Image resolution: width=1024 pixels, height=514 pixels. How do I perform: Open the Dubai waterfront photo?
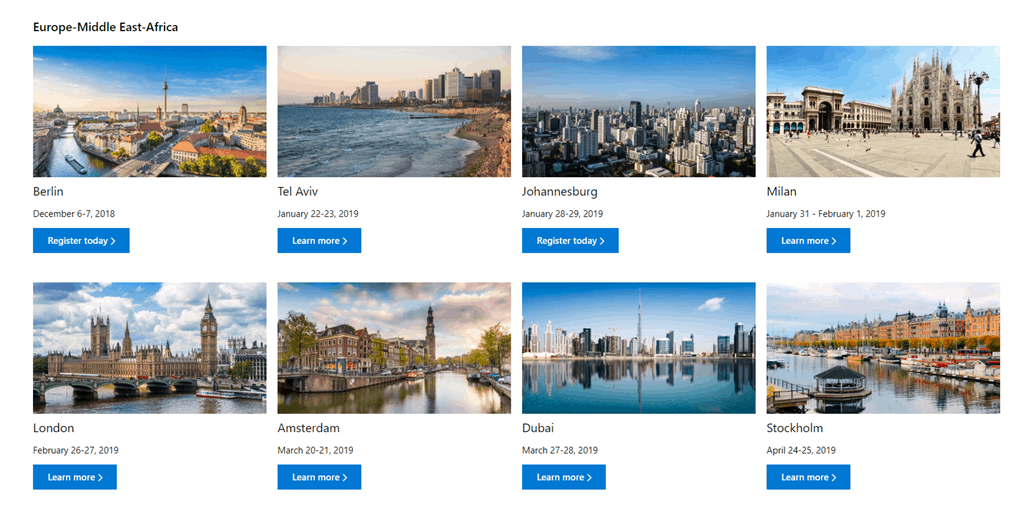pyautogui.click(x=638, y=347)
